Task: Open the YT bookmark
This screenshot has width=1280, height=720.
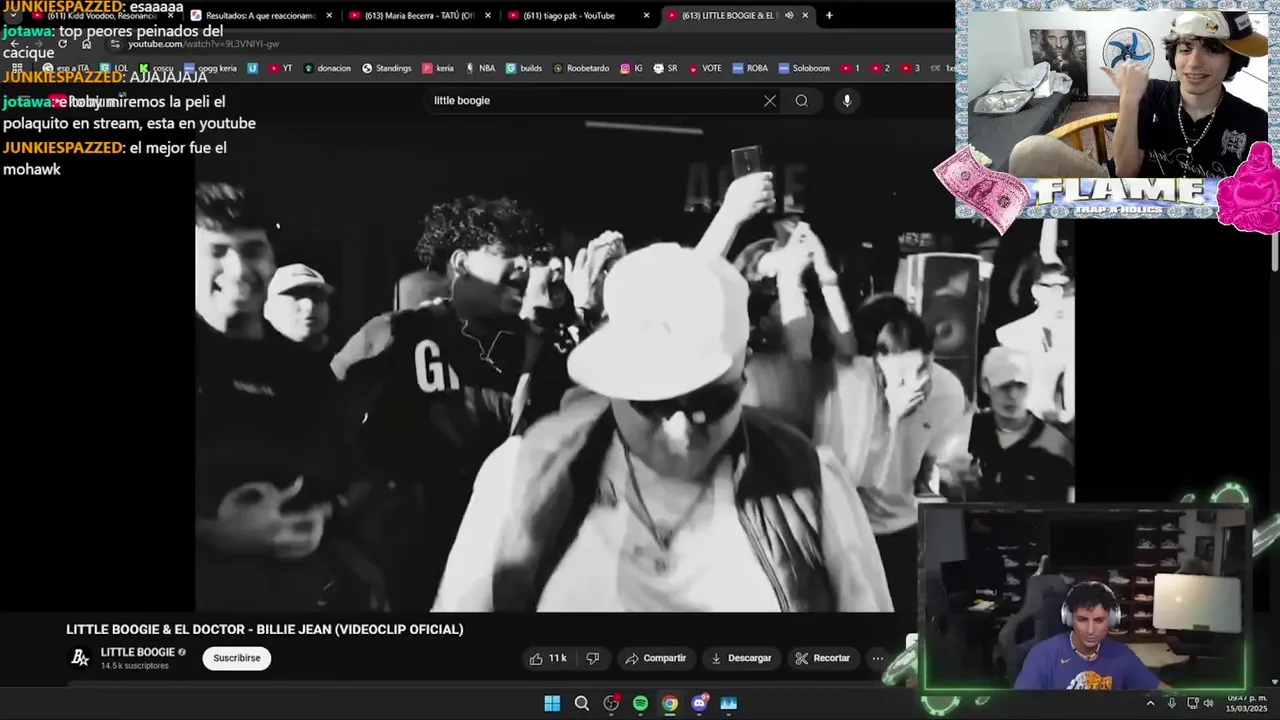Action: 280,68
